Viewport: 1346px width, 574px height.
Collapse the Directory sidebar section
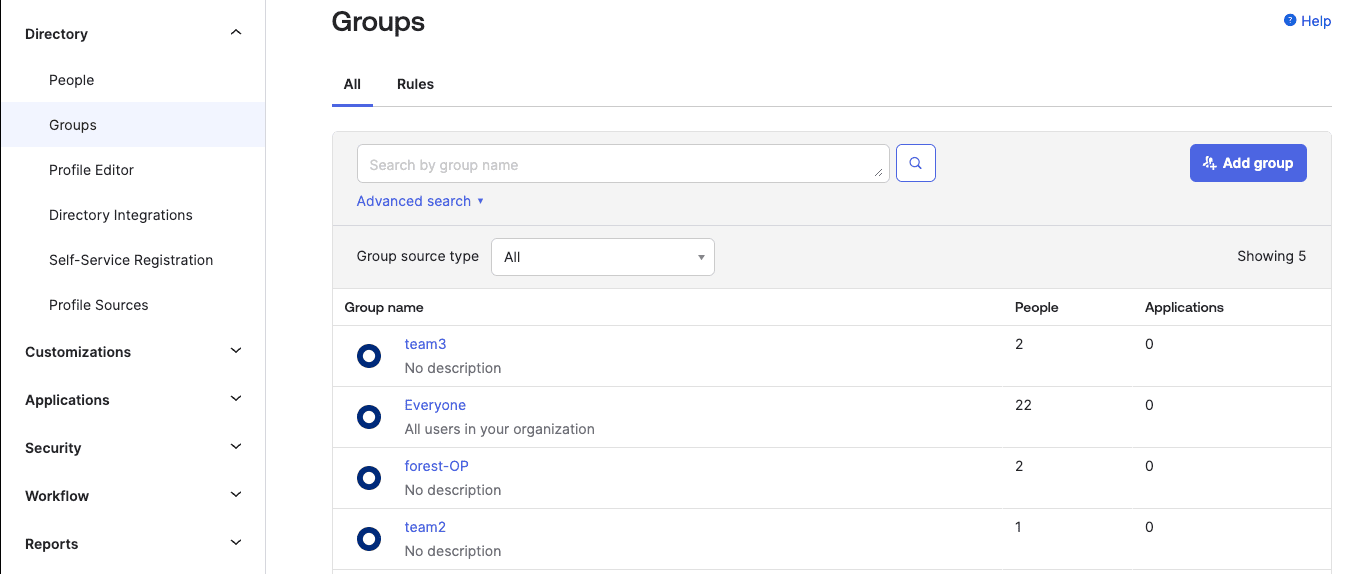236,33
